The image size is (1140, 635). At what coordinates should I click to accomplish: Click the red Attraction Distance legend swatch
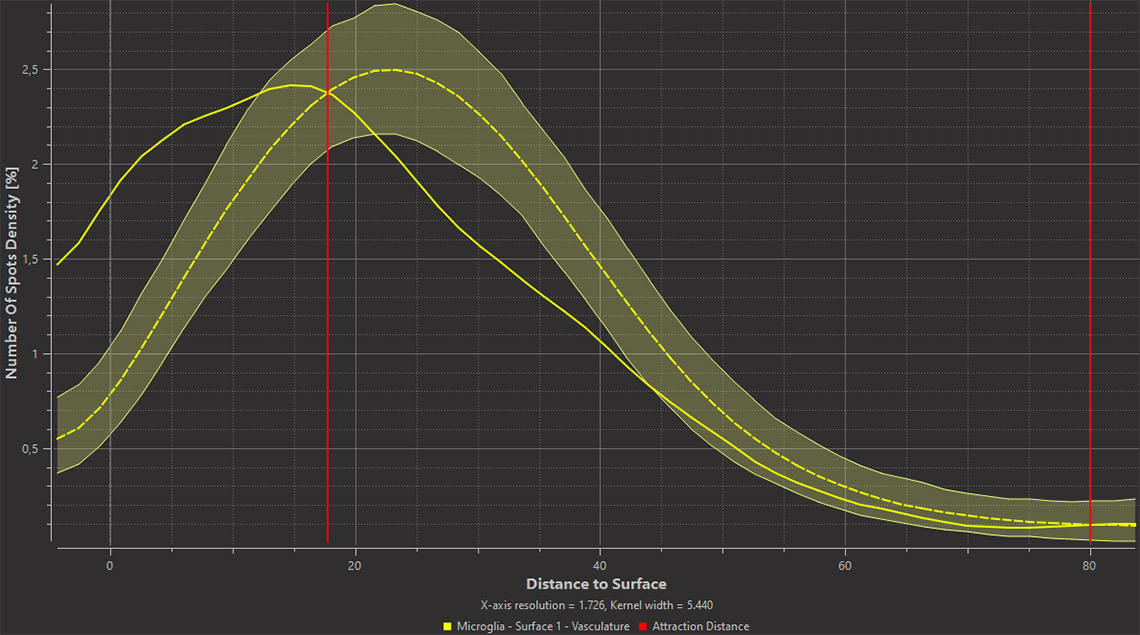643,626
